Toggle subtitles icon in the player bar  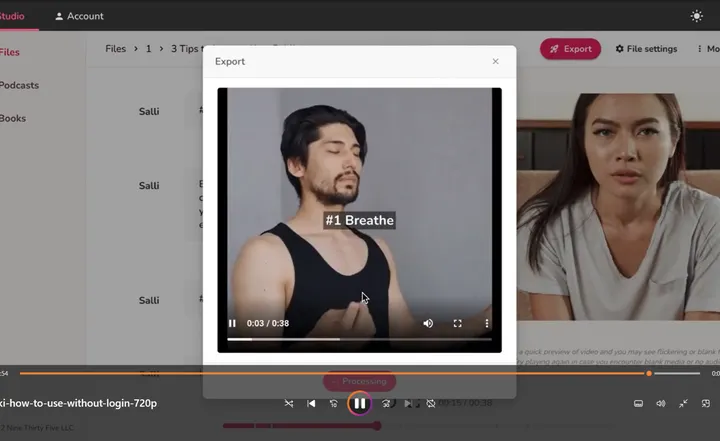pyautogui.click(x=638, y=403)
